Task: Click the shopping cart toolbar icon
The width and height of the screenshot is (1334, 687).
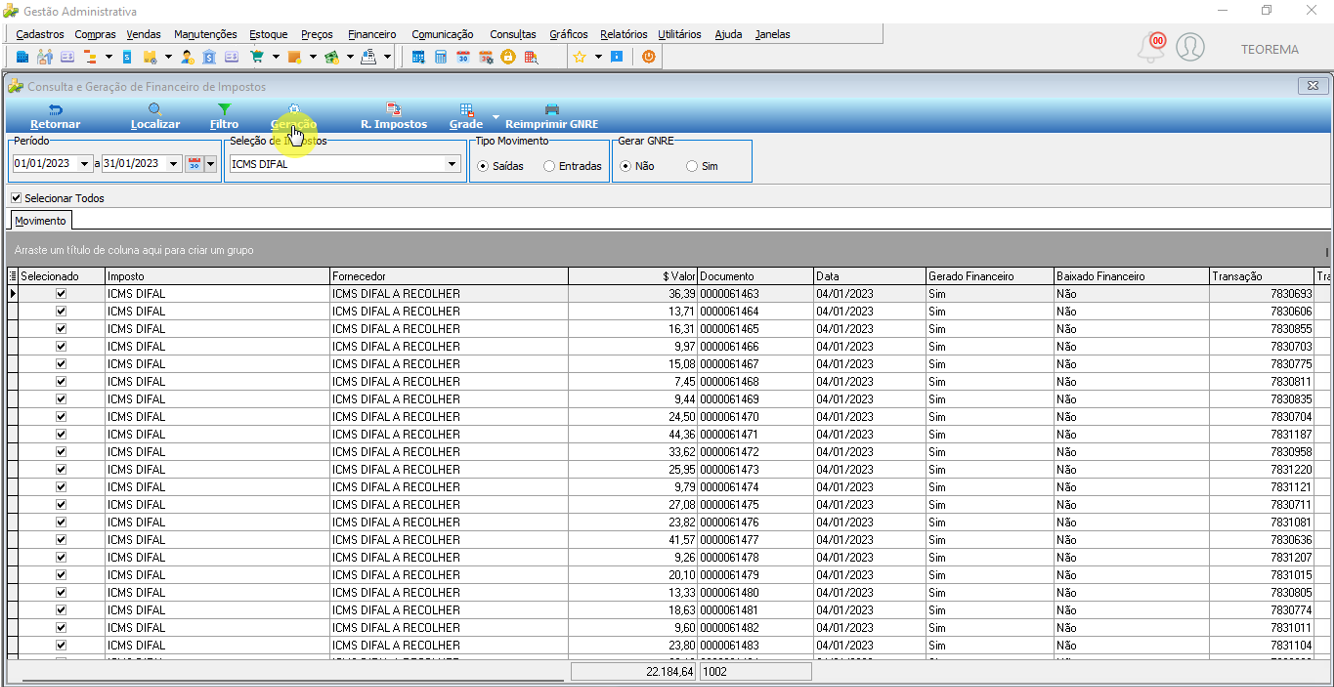Action: tap(257, 57)
